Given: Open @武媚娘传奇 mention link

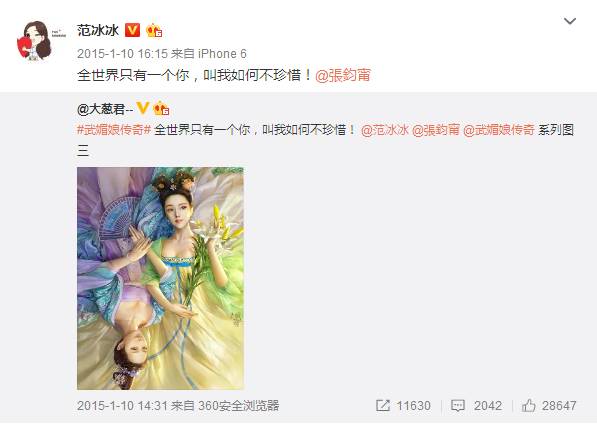Looking at the screenshot, I should (499, 130).
